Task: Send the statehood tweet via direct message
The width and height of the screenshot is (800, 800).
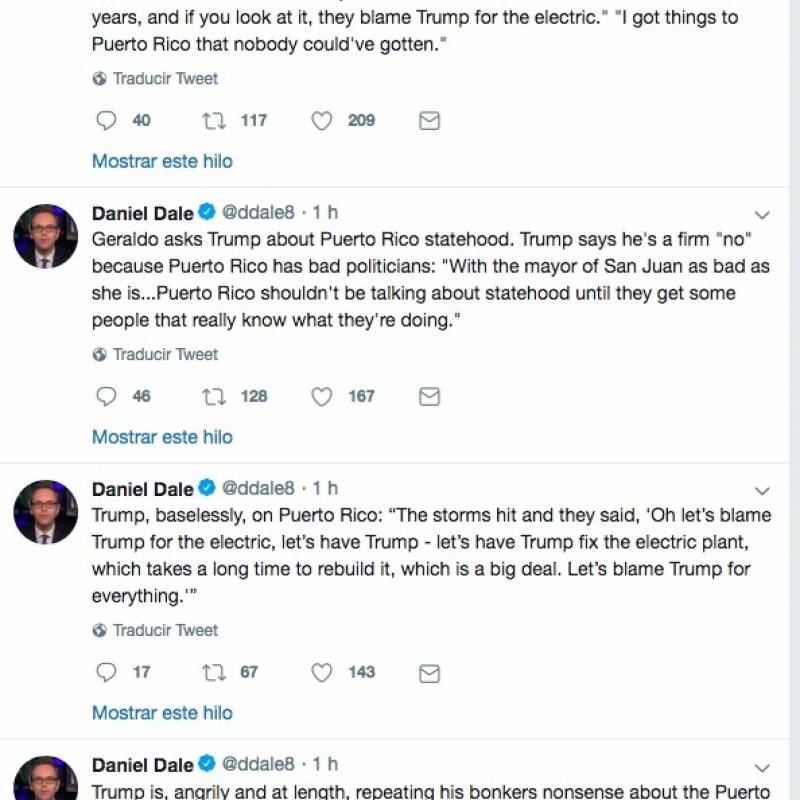Action: [429, 396]
